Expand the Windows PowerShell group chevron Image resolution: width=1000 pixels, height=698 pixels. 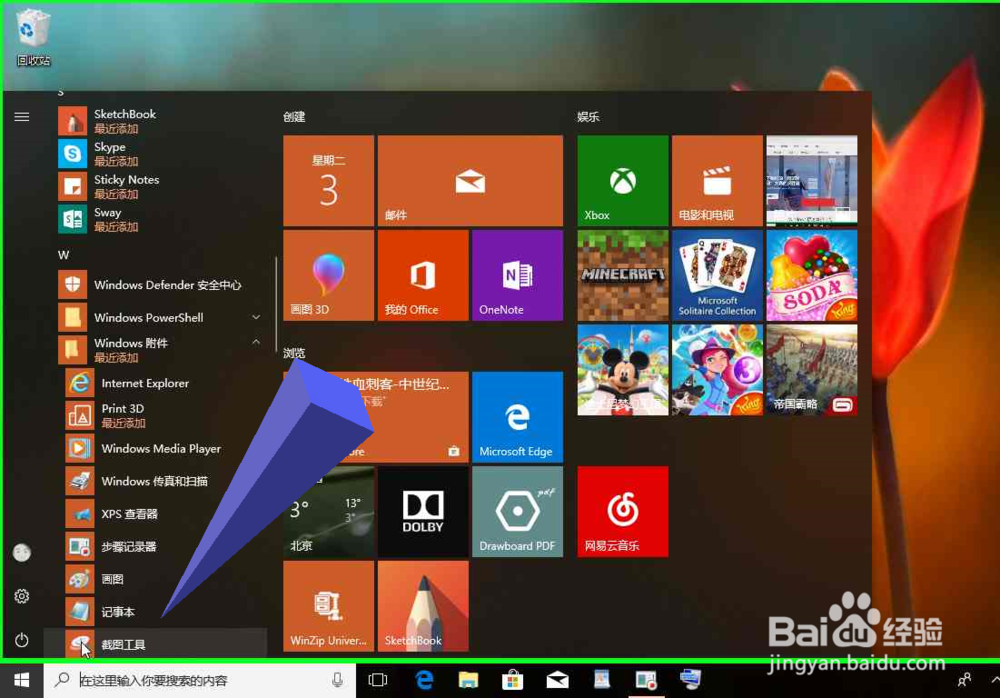(255, 317)
